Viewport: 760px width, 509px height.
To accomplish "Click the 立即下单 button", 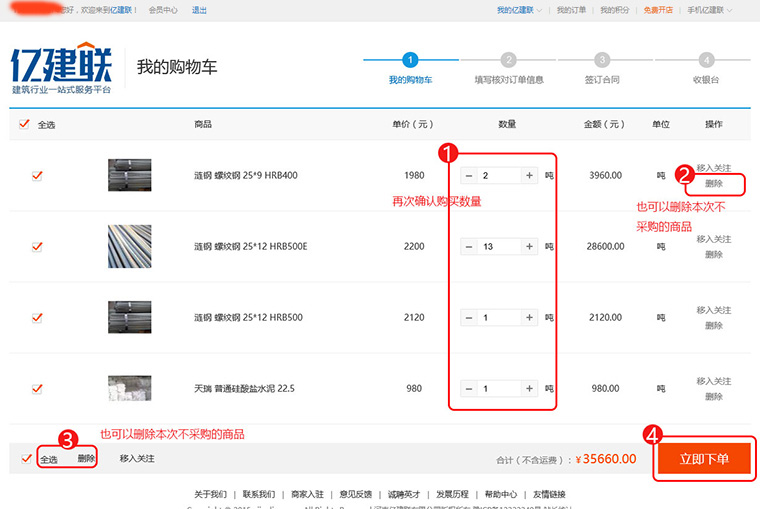I will click(x=704, y=459).
